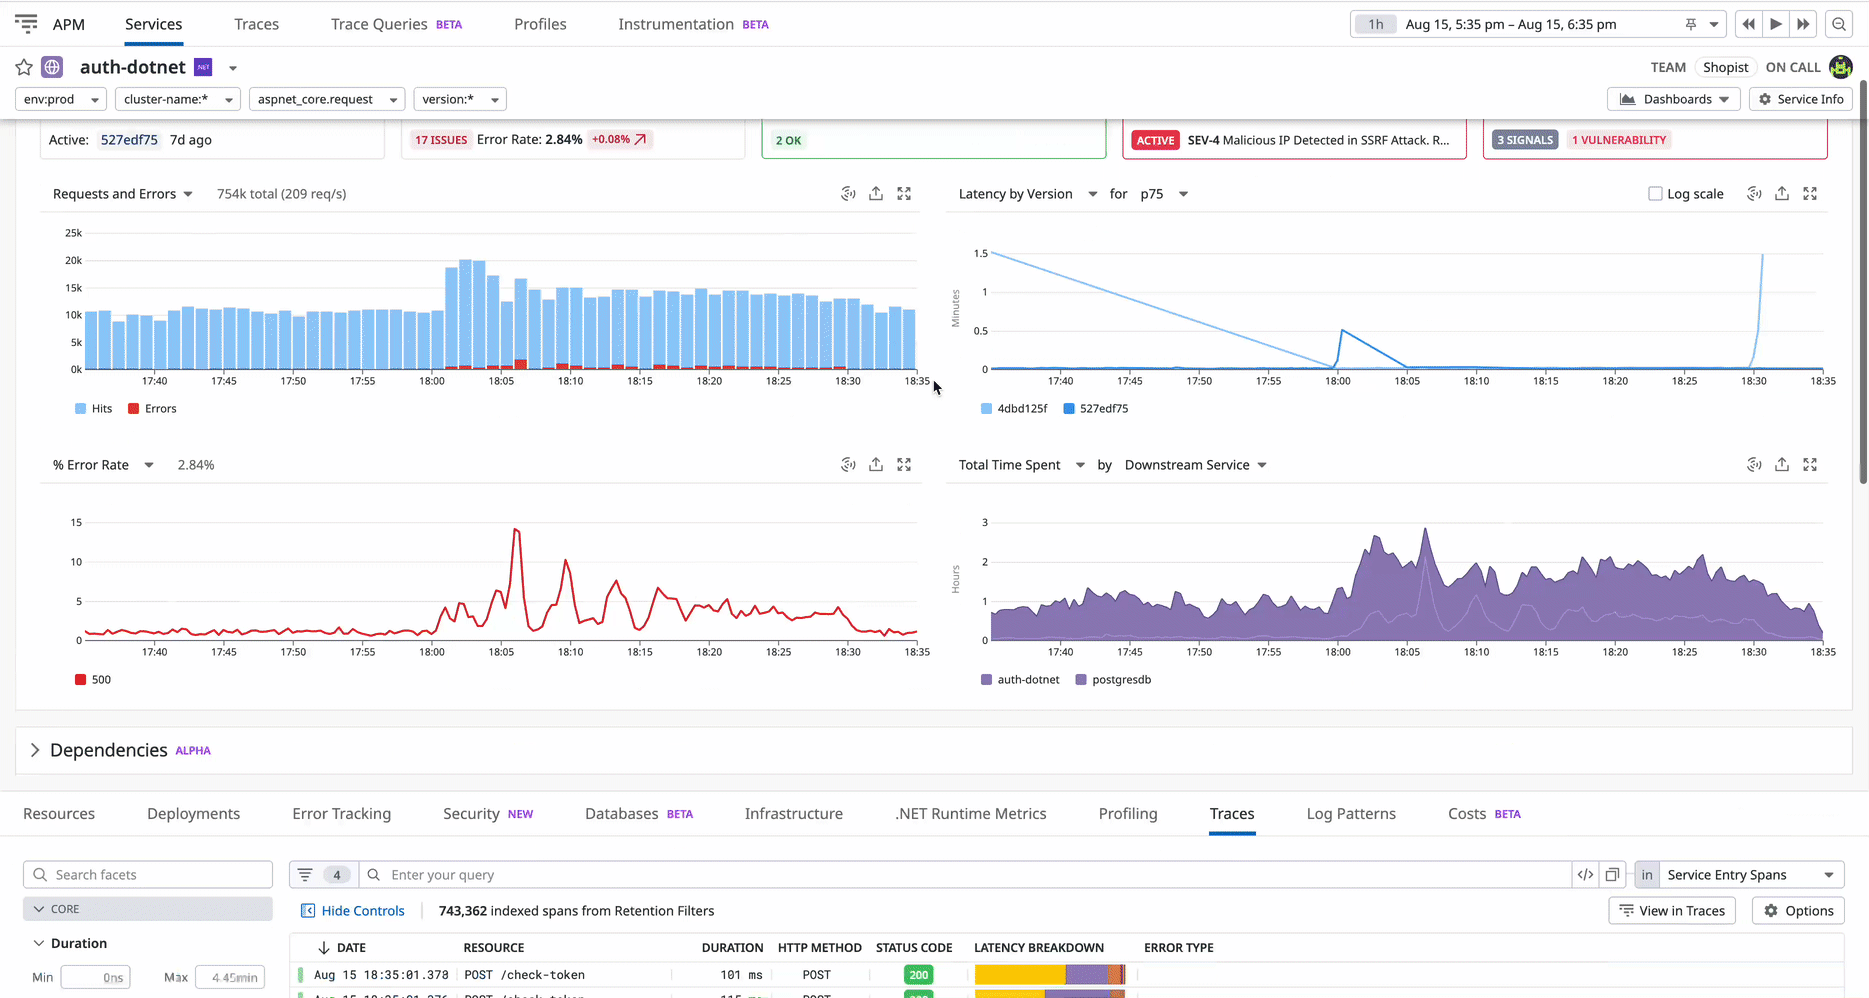Open correlations icon for % Error Rate
The width and height of the screenshot is (1869, 998).
pos(848,465)
